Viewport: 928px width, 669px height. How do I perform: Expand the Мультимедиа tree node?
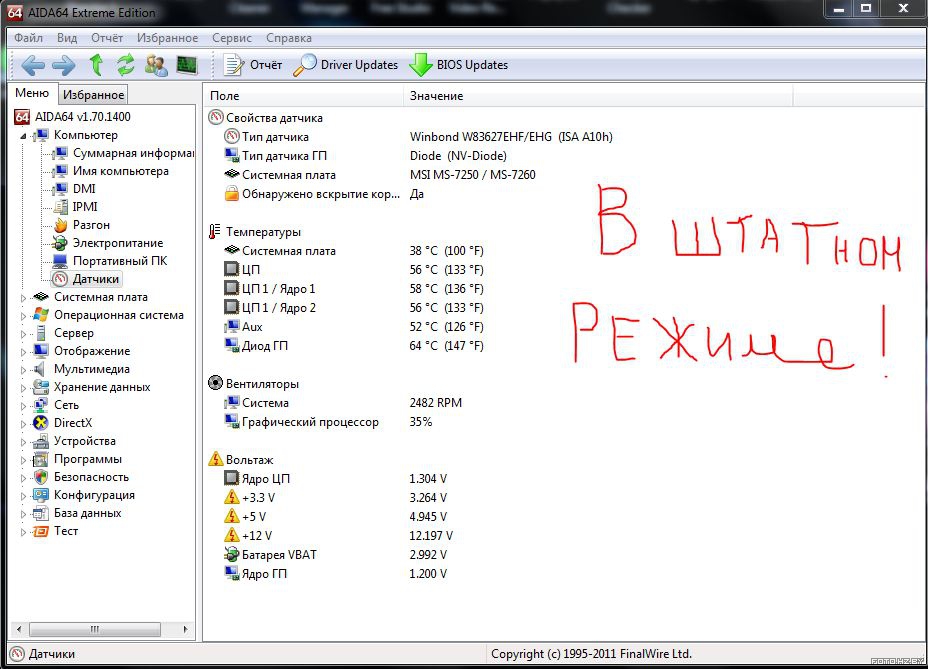coord(24,370)
